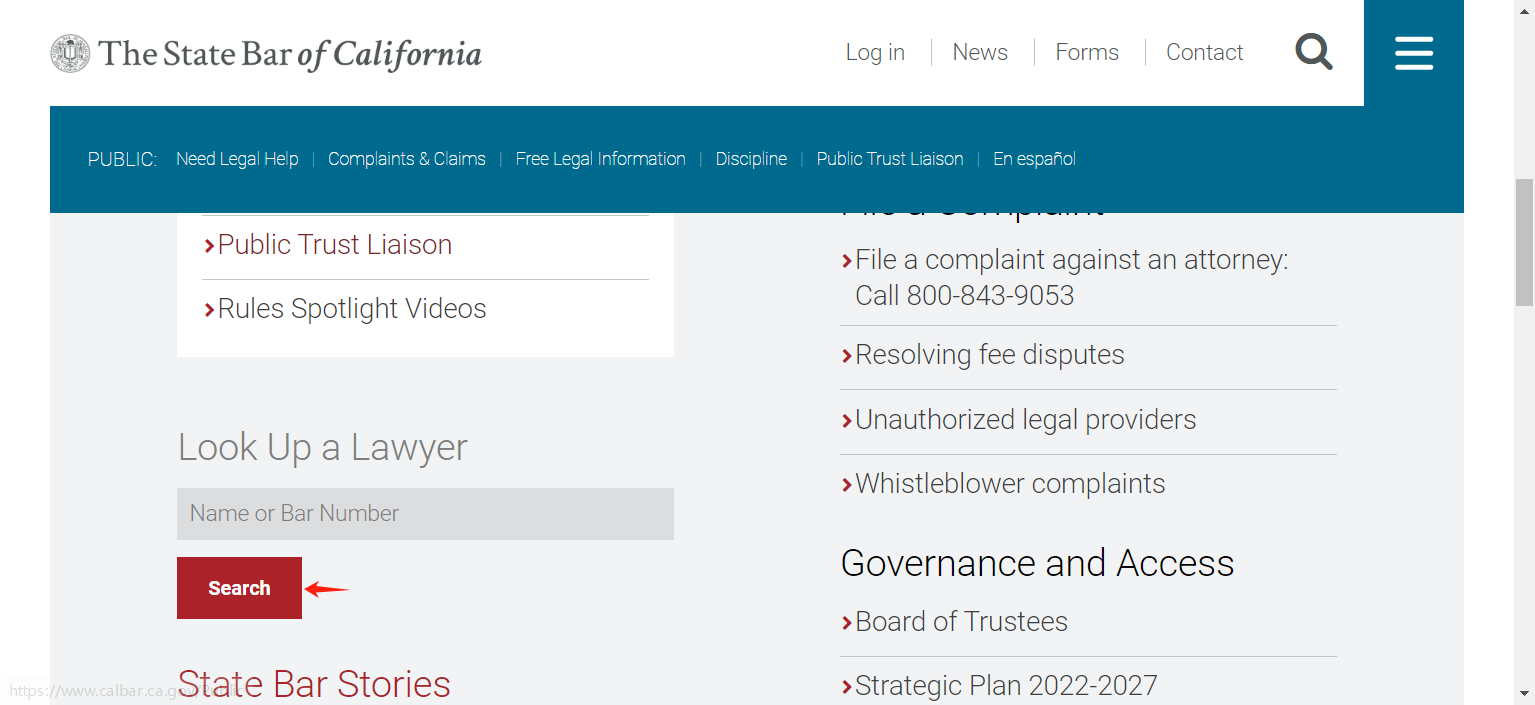The width and height of the screenshot is (1535, 705).
Task: Select Need Legal Help in public nav
Action: click(237, 159)
